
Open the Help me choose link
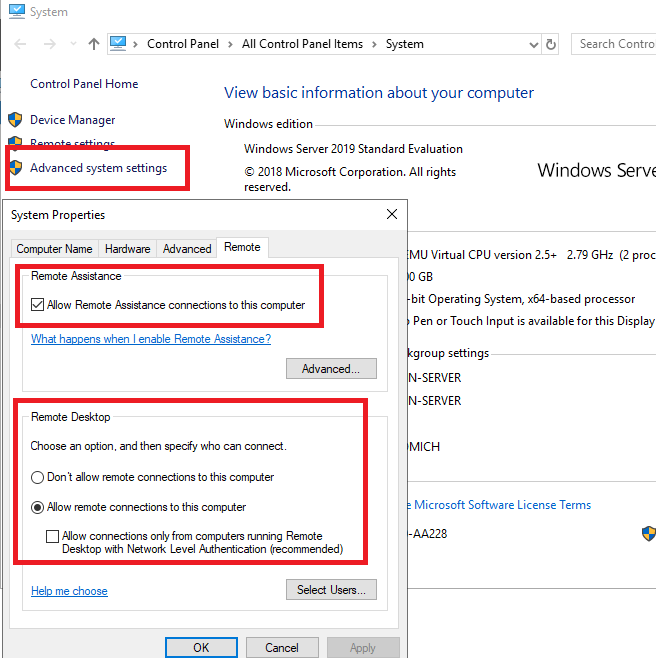pos(69,591)
